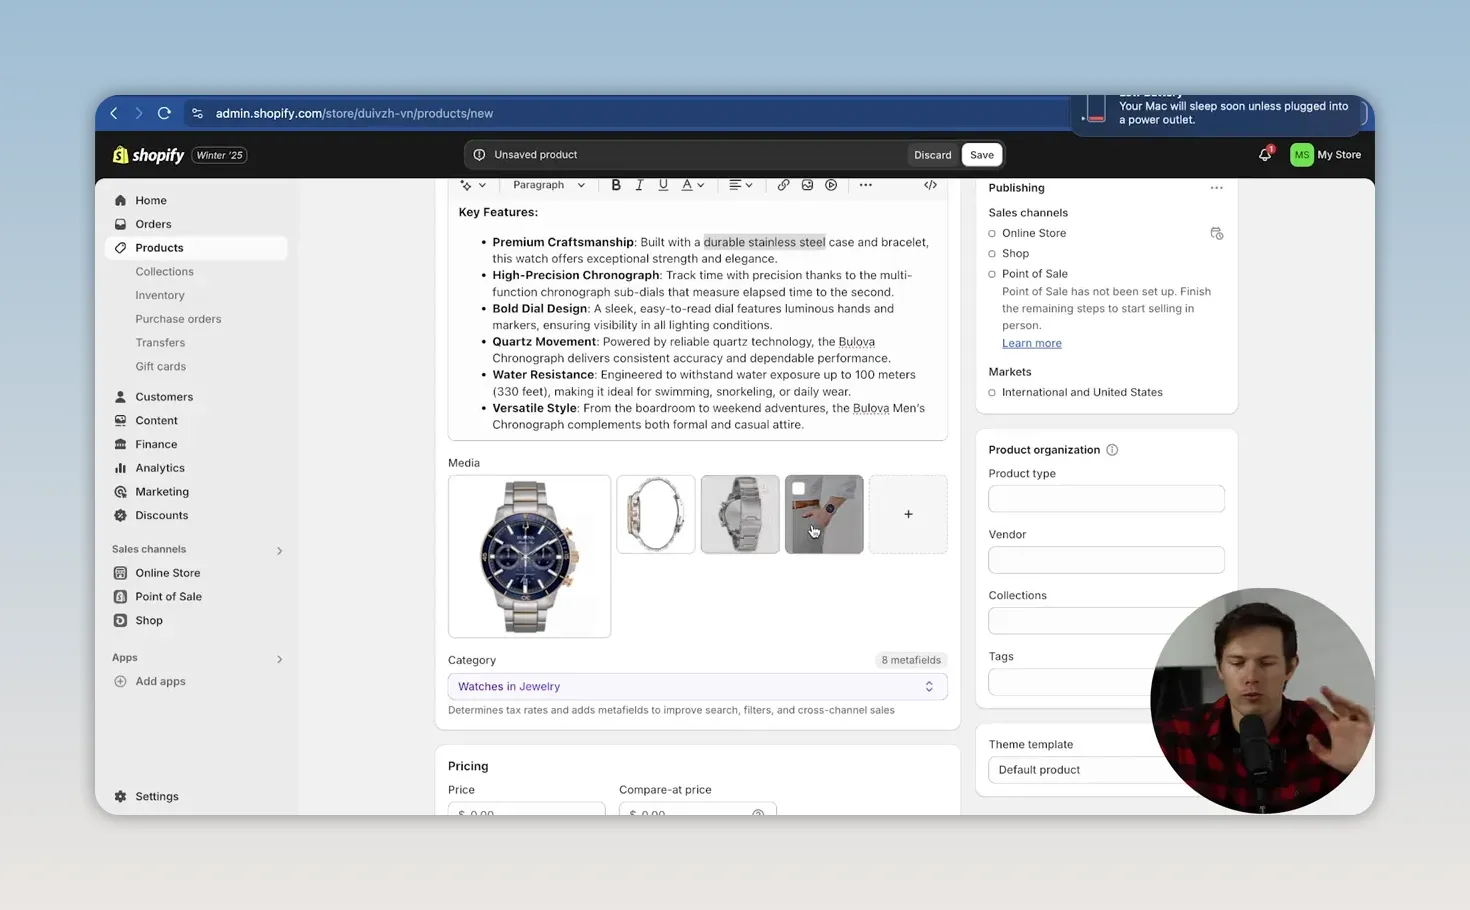Show the Product organization info tooltip
Screen dimensions: 1470x910
click(x=1112, y=450)
